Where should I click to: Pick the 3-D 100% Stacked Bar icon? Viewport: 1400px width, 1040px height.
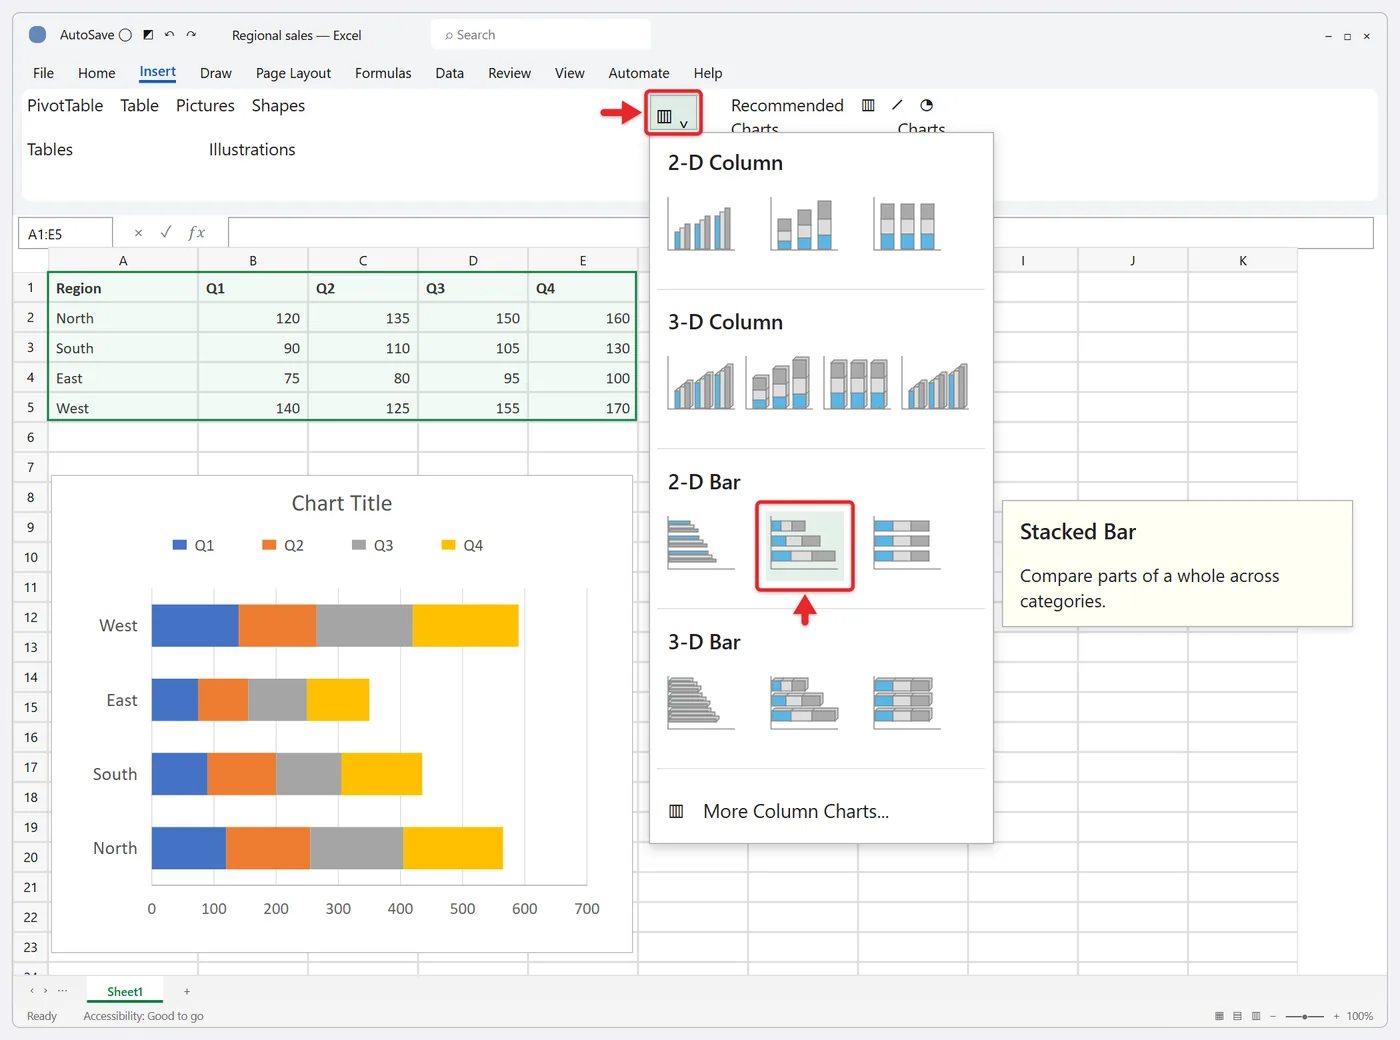coord(906,703)
